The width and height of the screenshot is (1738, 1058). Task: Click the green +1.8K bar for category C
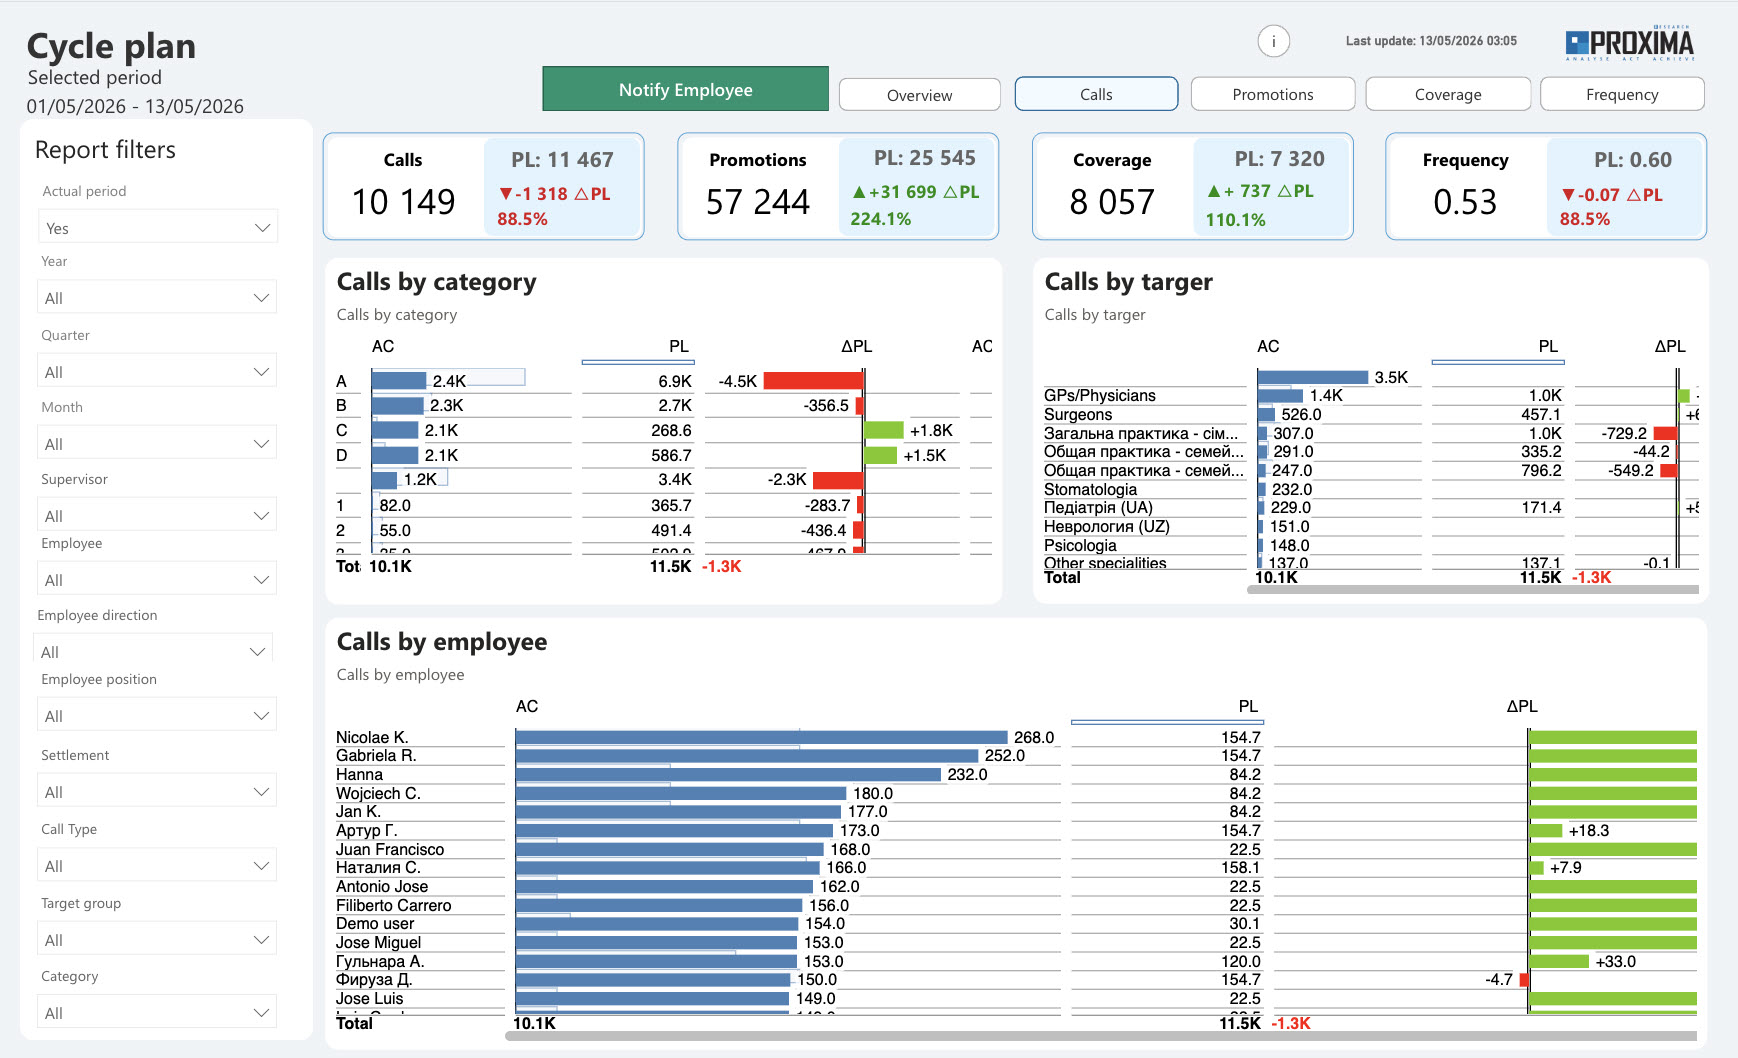pyautogui.click(x=884, y=430)
